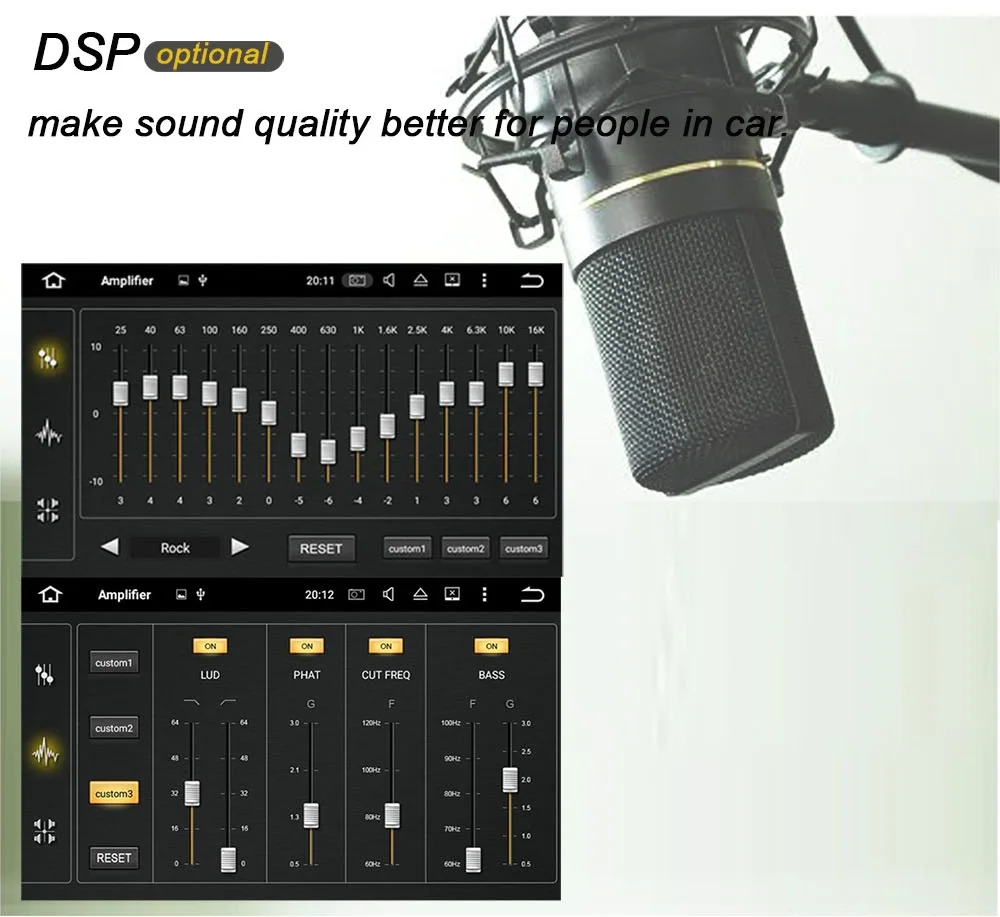Tap the close-screen box icon in the upper status bar
The image size is (1000, 917).
452,279
